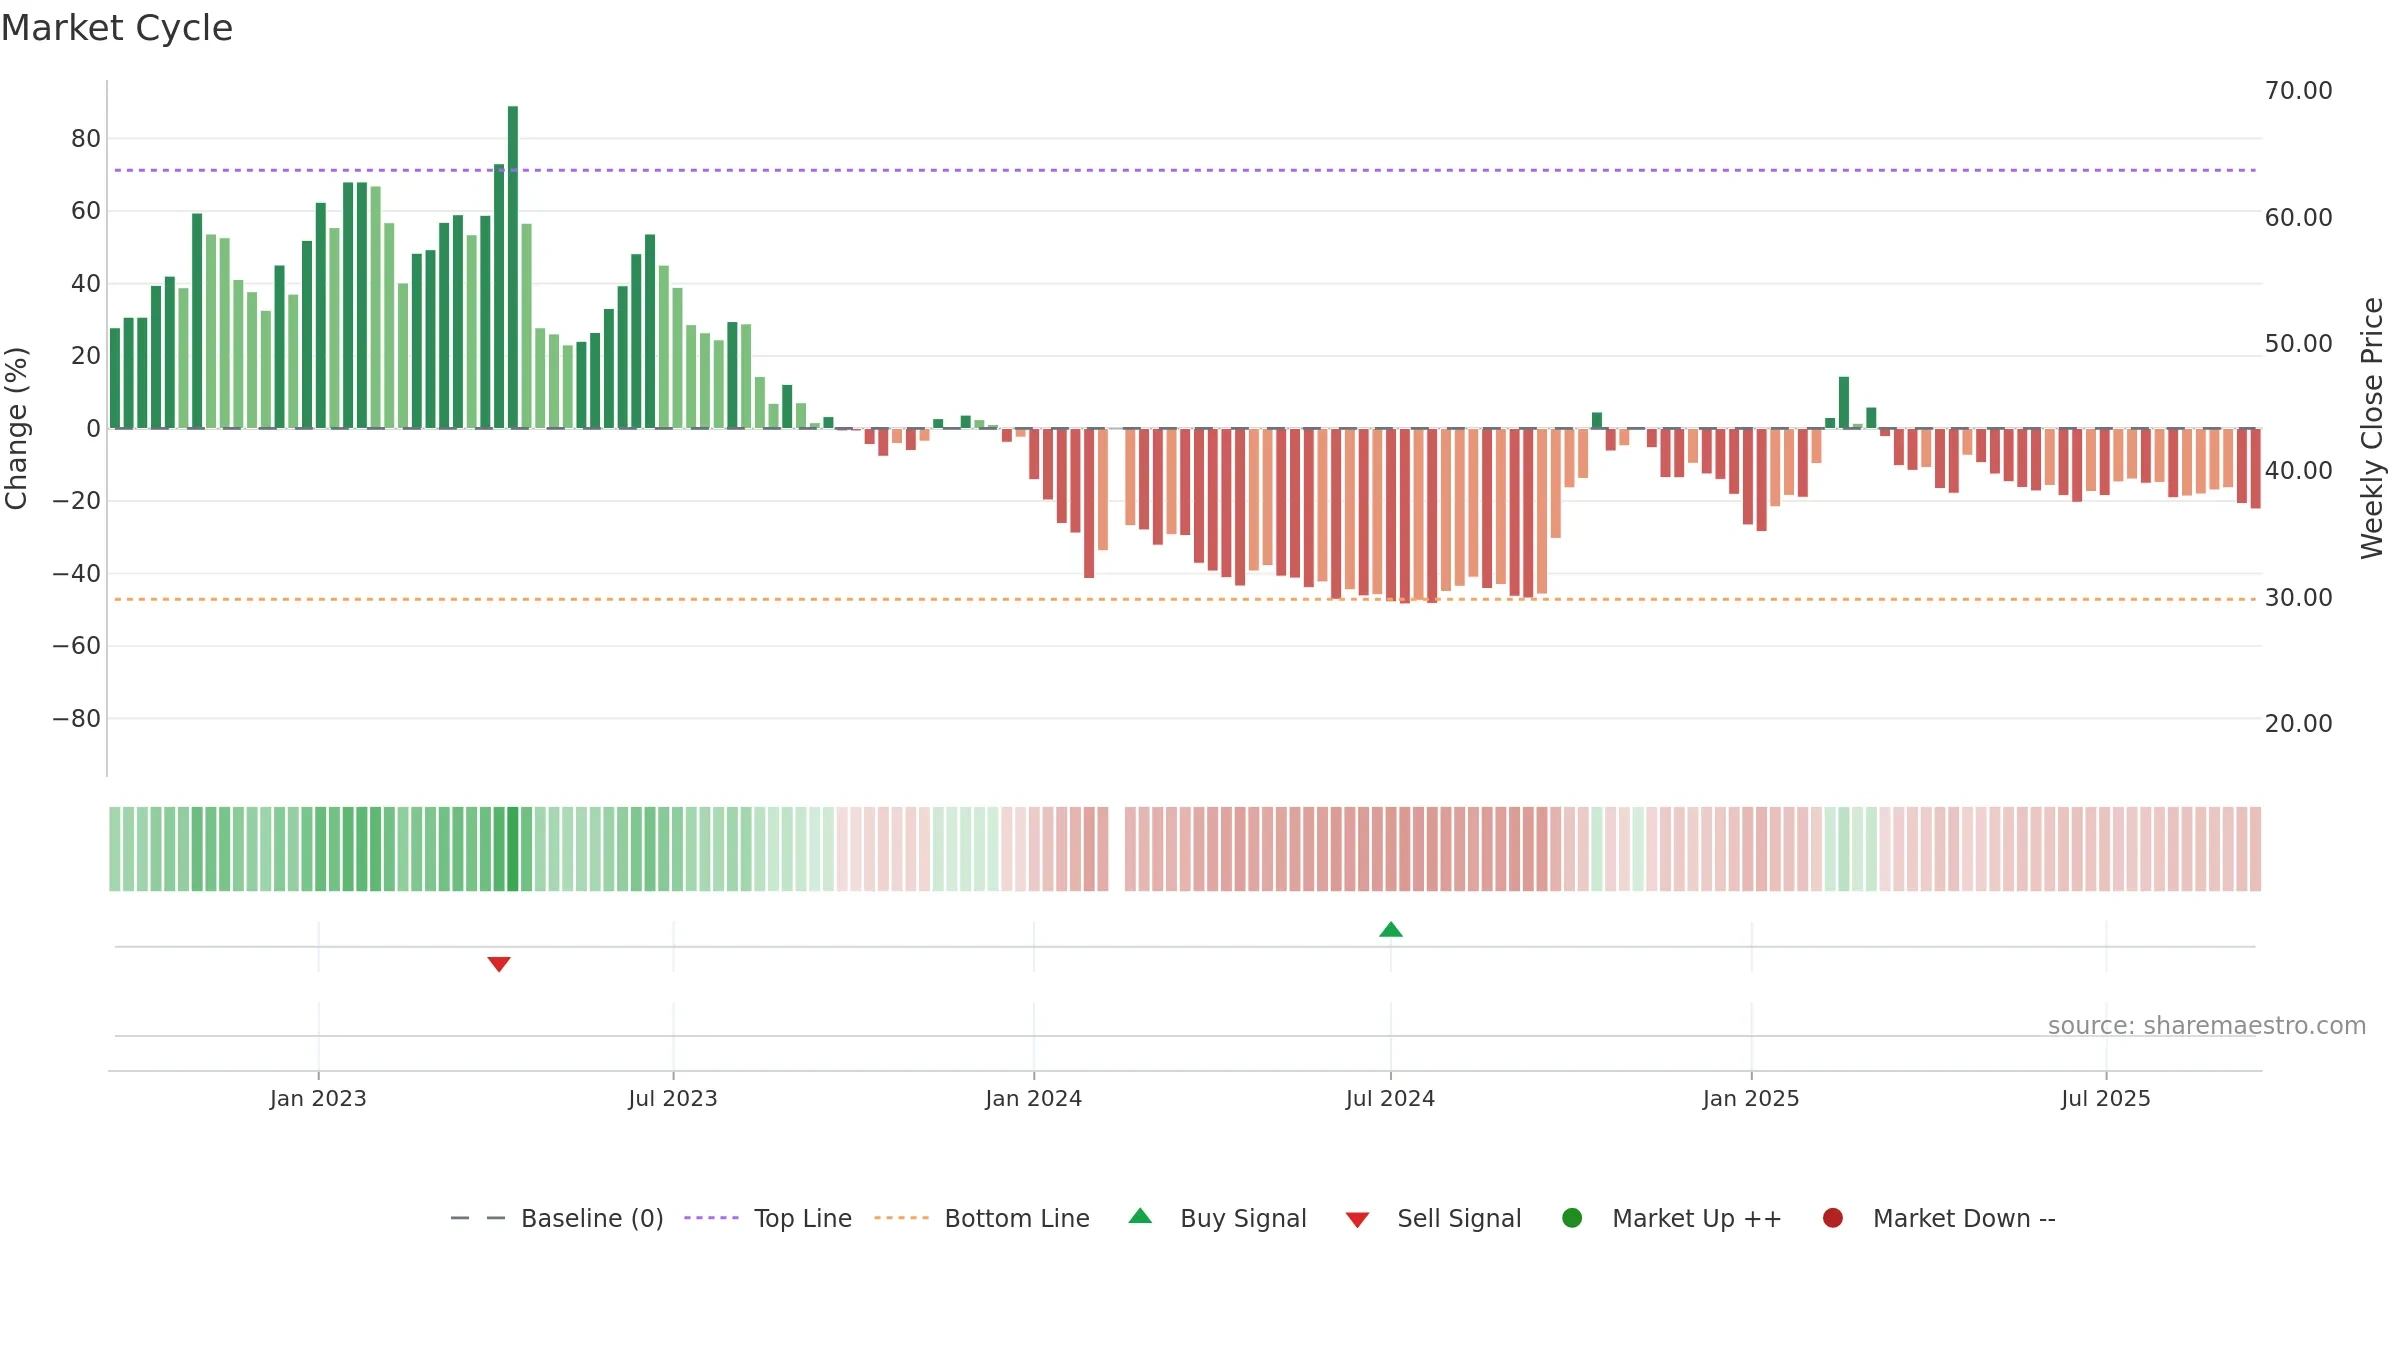Click the Jul 2025 axis label
Viewport: 2400px width, 1350px height.
pos(2106,1099)
